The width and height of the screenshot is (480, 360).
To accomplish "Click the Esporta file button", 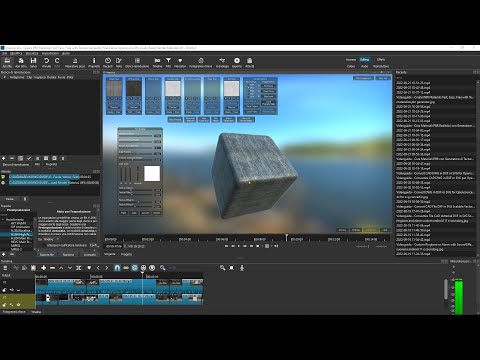I will click(x=47, y=254).
